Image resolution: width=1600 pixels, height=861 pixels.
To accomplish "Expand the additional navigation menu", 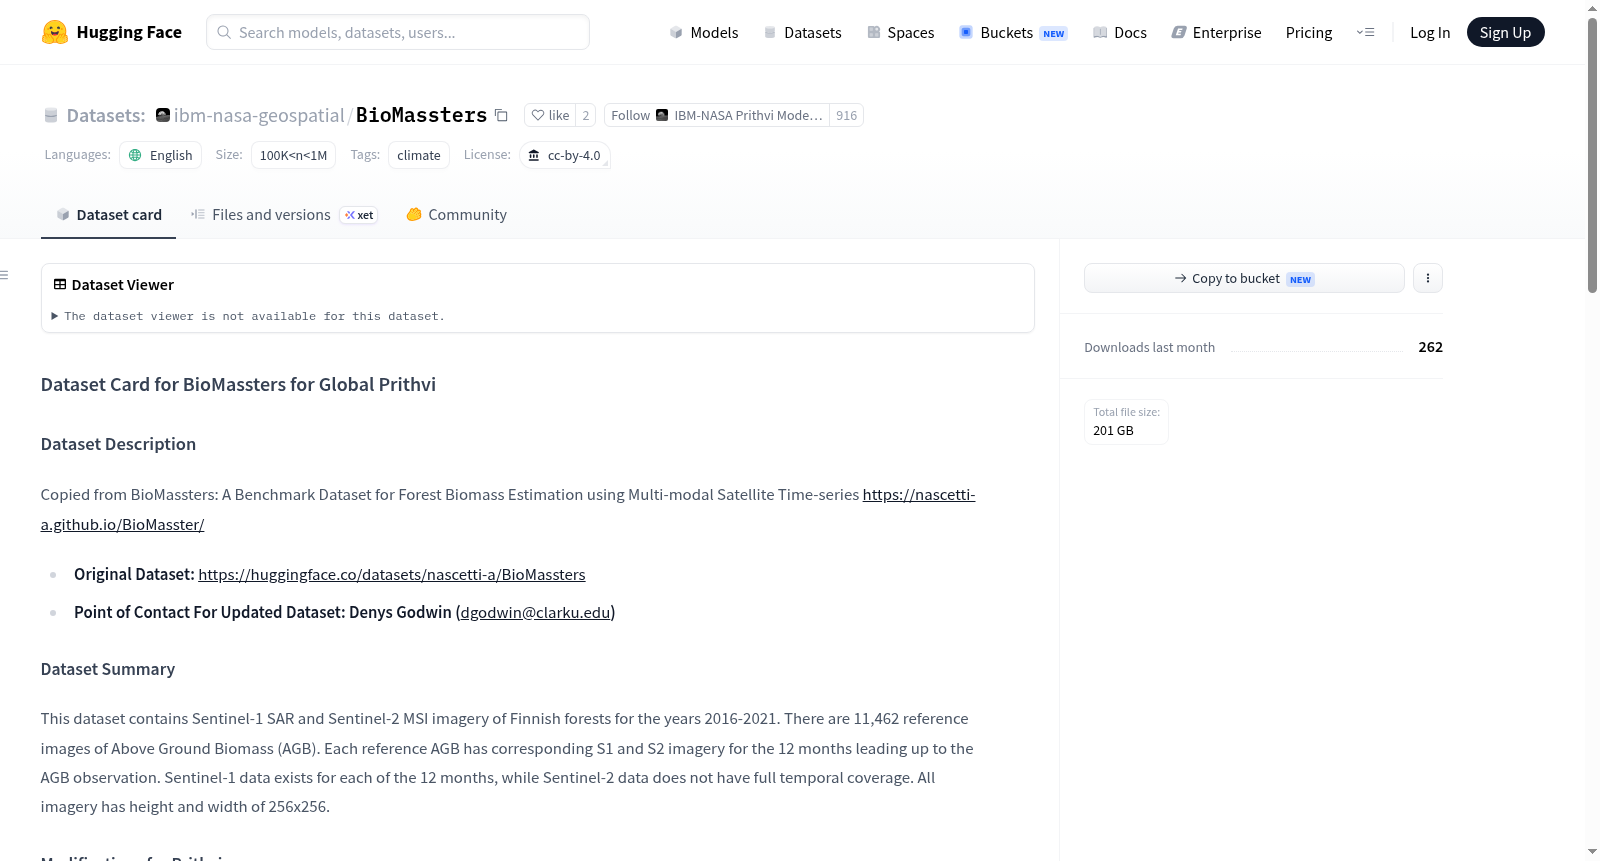I will (1365, 32).
